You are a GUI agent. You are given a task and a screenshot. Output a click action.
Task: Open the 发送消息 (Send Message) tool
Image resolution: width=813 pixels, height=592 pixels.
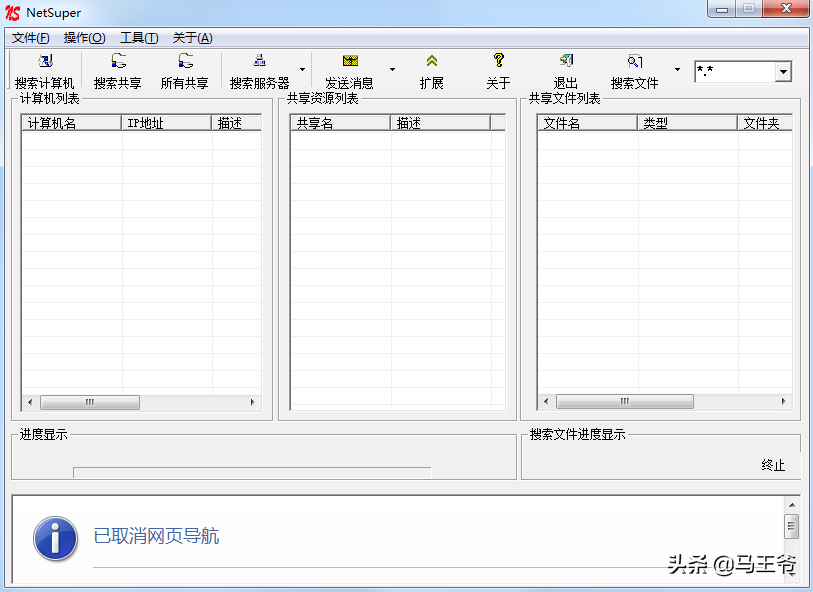click(349, 70)
